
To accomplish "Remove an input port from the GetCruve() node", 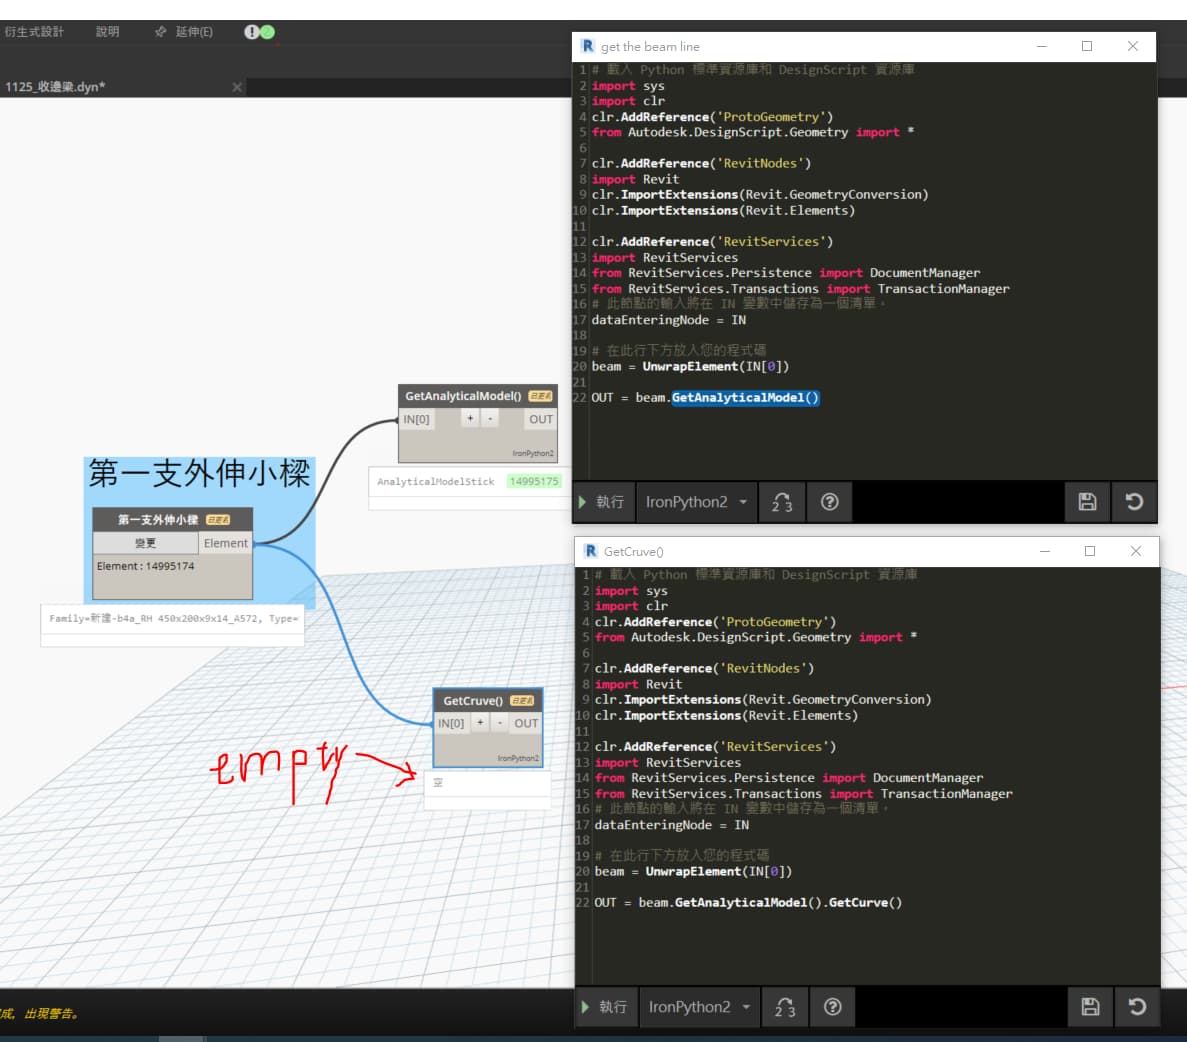I will point(500,722).
